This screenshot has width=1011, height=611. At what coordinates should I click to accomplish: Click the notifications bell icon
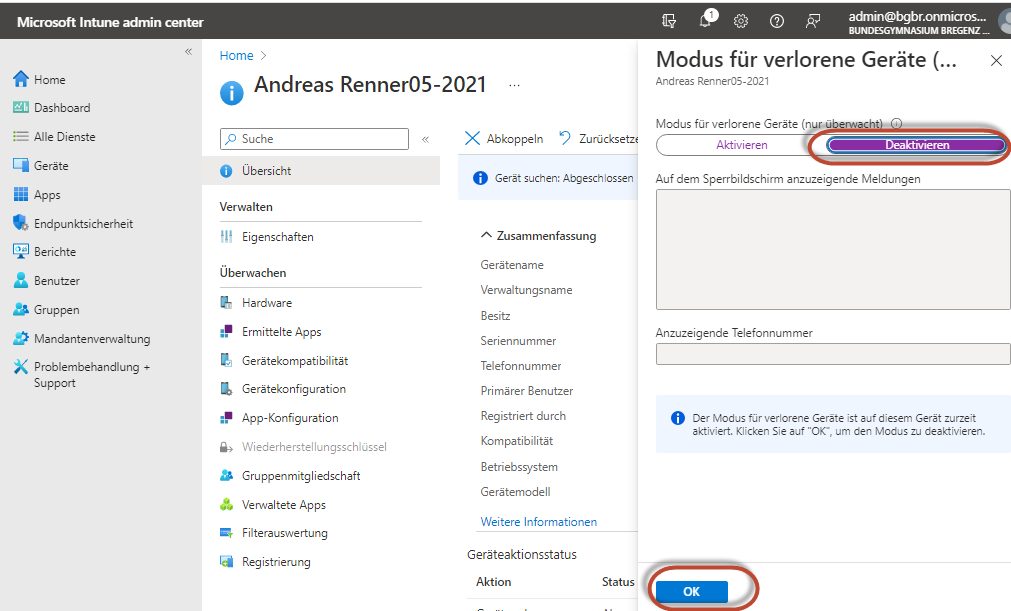pyautogui.click(x=705, y=21)
